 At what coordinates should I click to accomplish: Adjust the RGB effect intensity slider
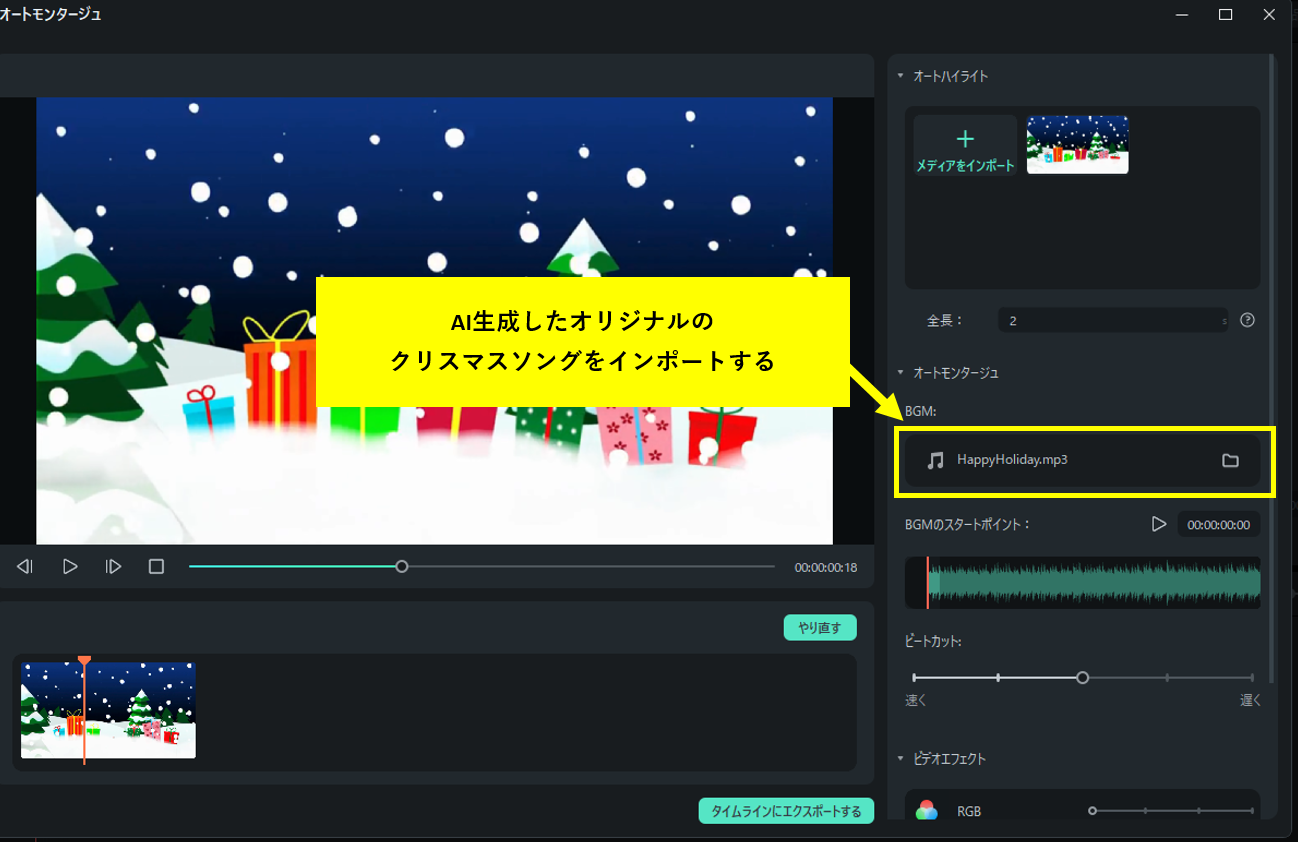tap(1095, 812)
